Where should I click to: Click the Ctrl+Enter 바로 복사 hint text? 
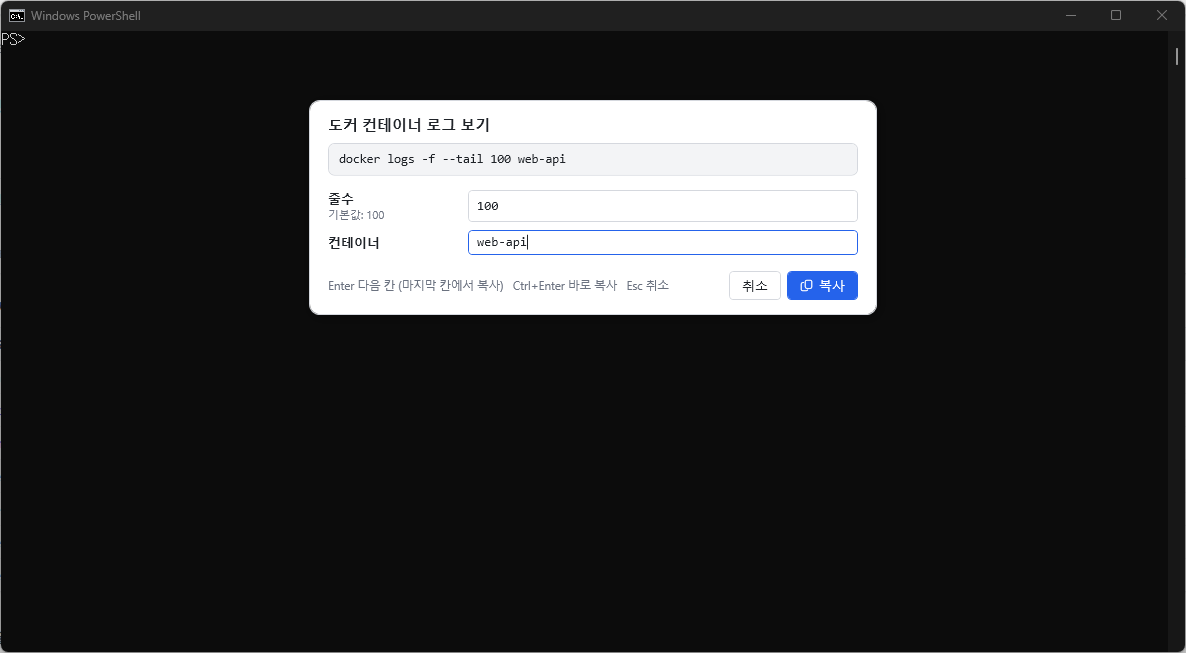click(565, 285)
